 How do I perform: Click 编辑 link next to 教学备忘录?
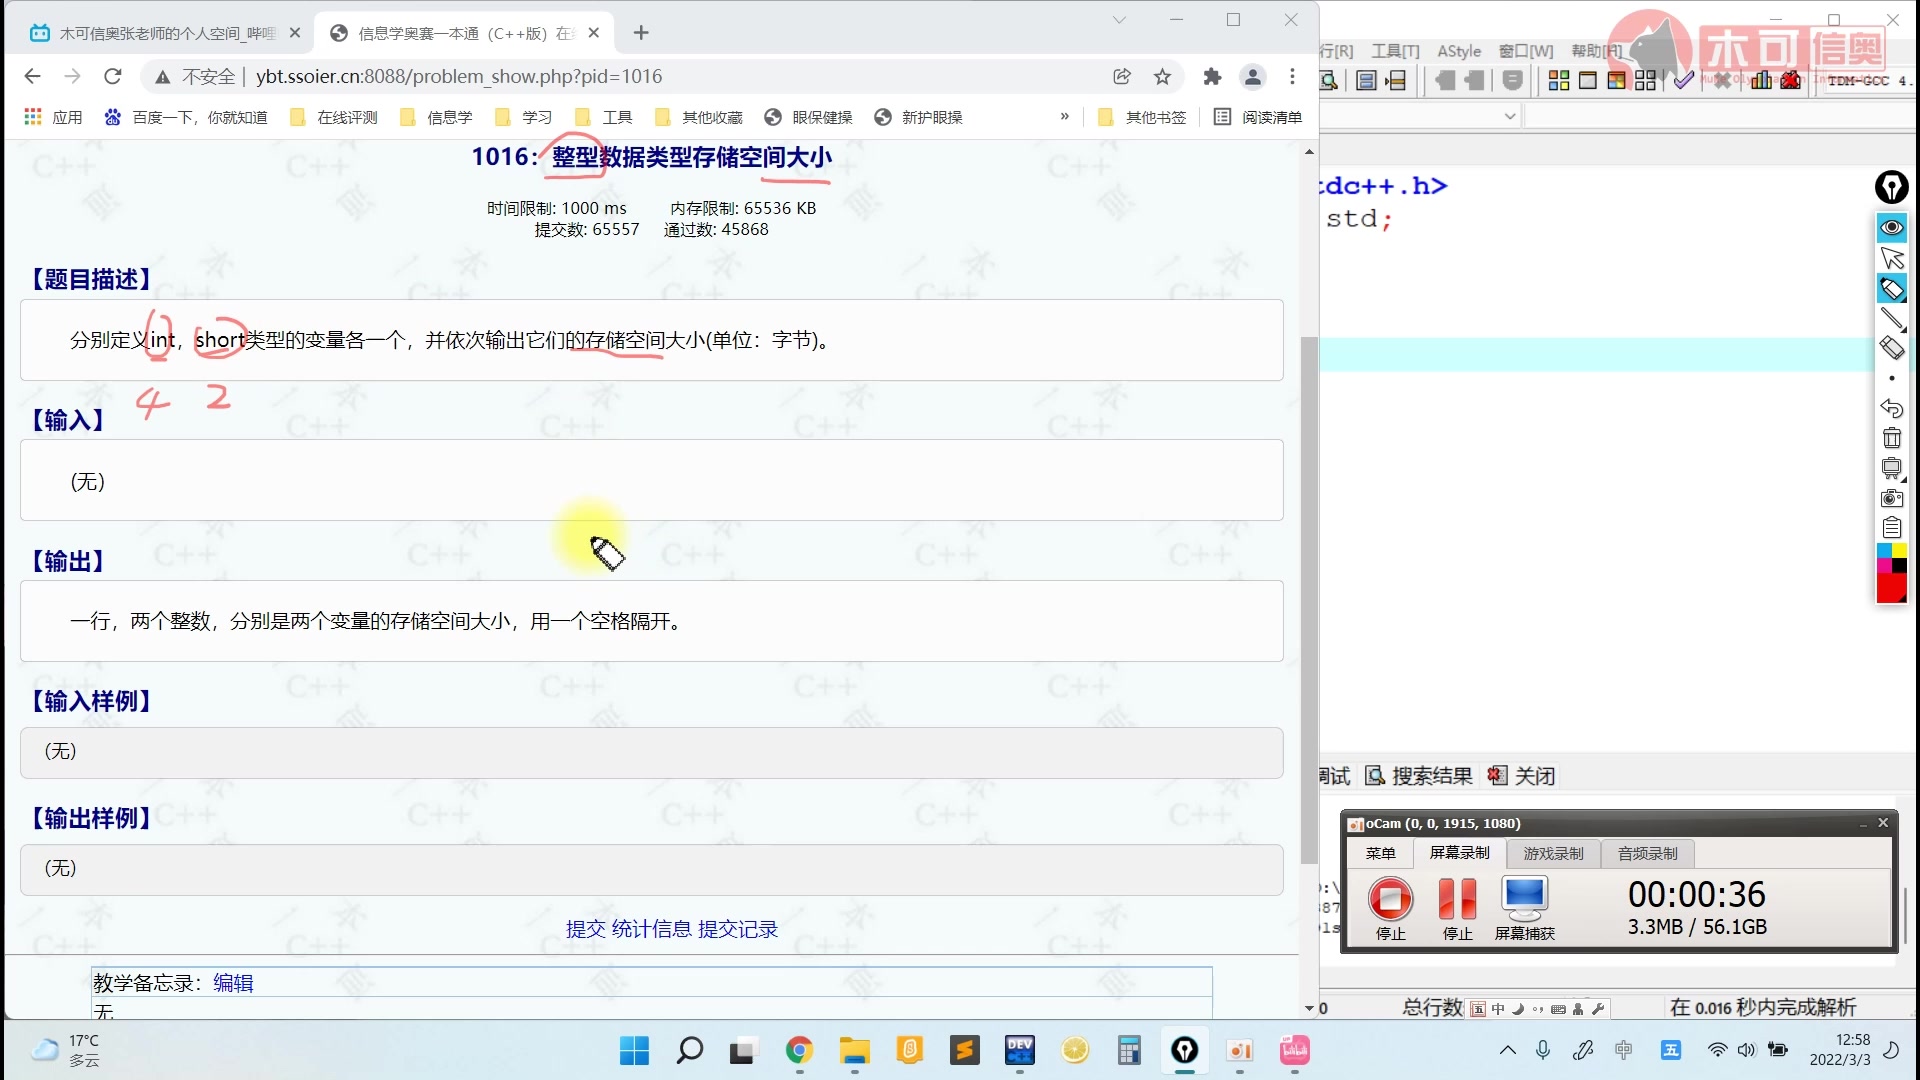pos(233,982)
